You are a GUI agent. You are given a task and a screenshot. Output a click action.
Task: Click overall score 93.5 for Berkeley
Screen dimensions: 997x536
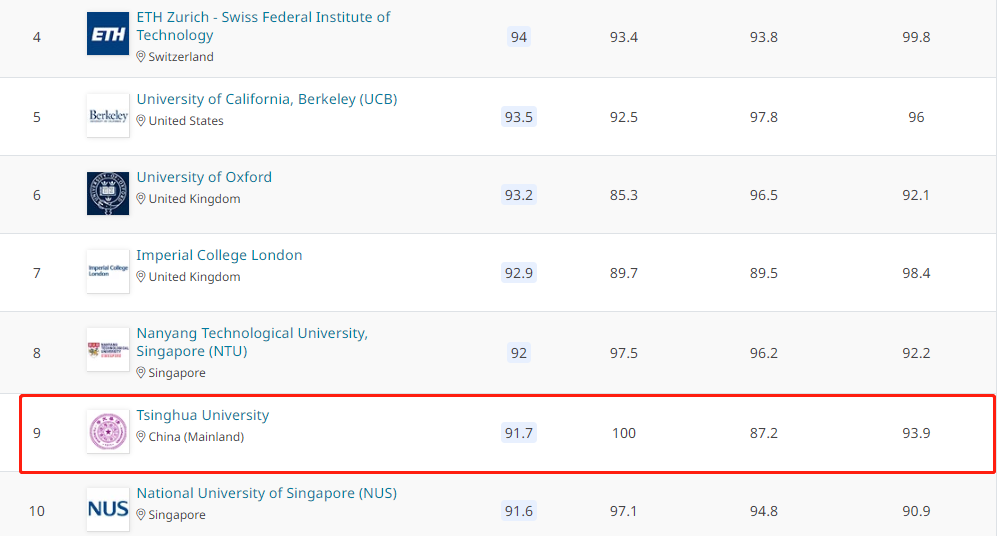click(x=519, y=117)
